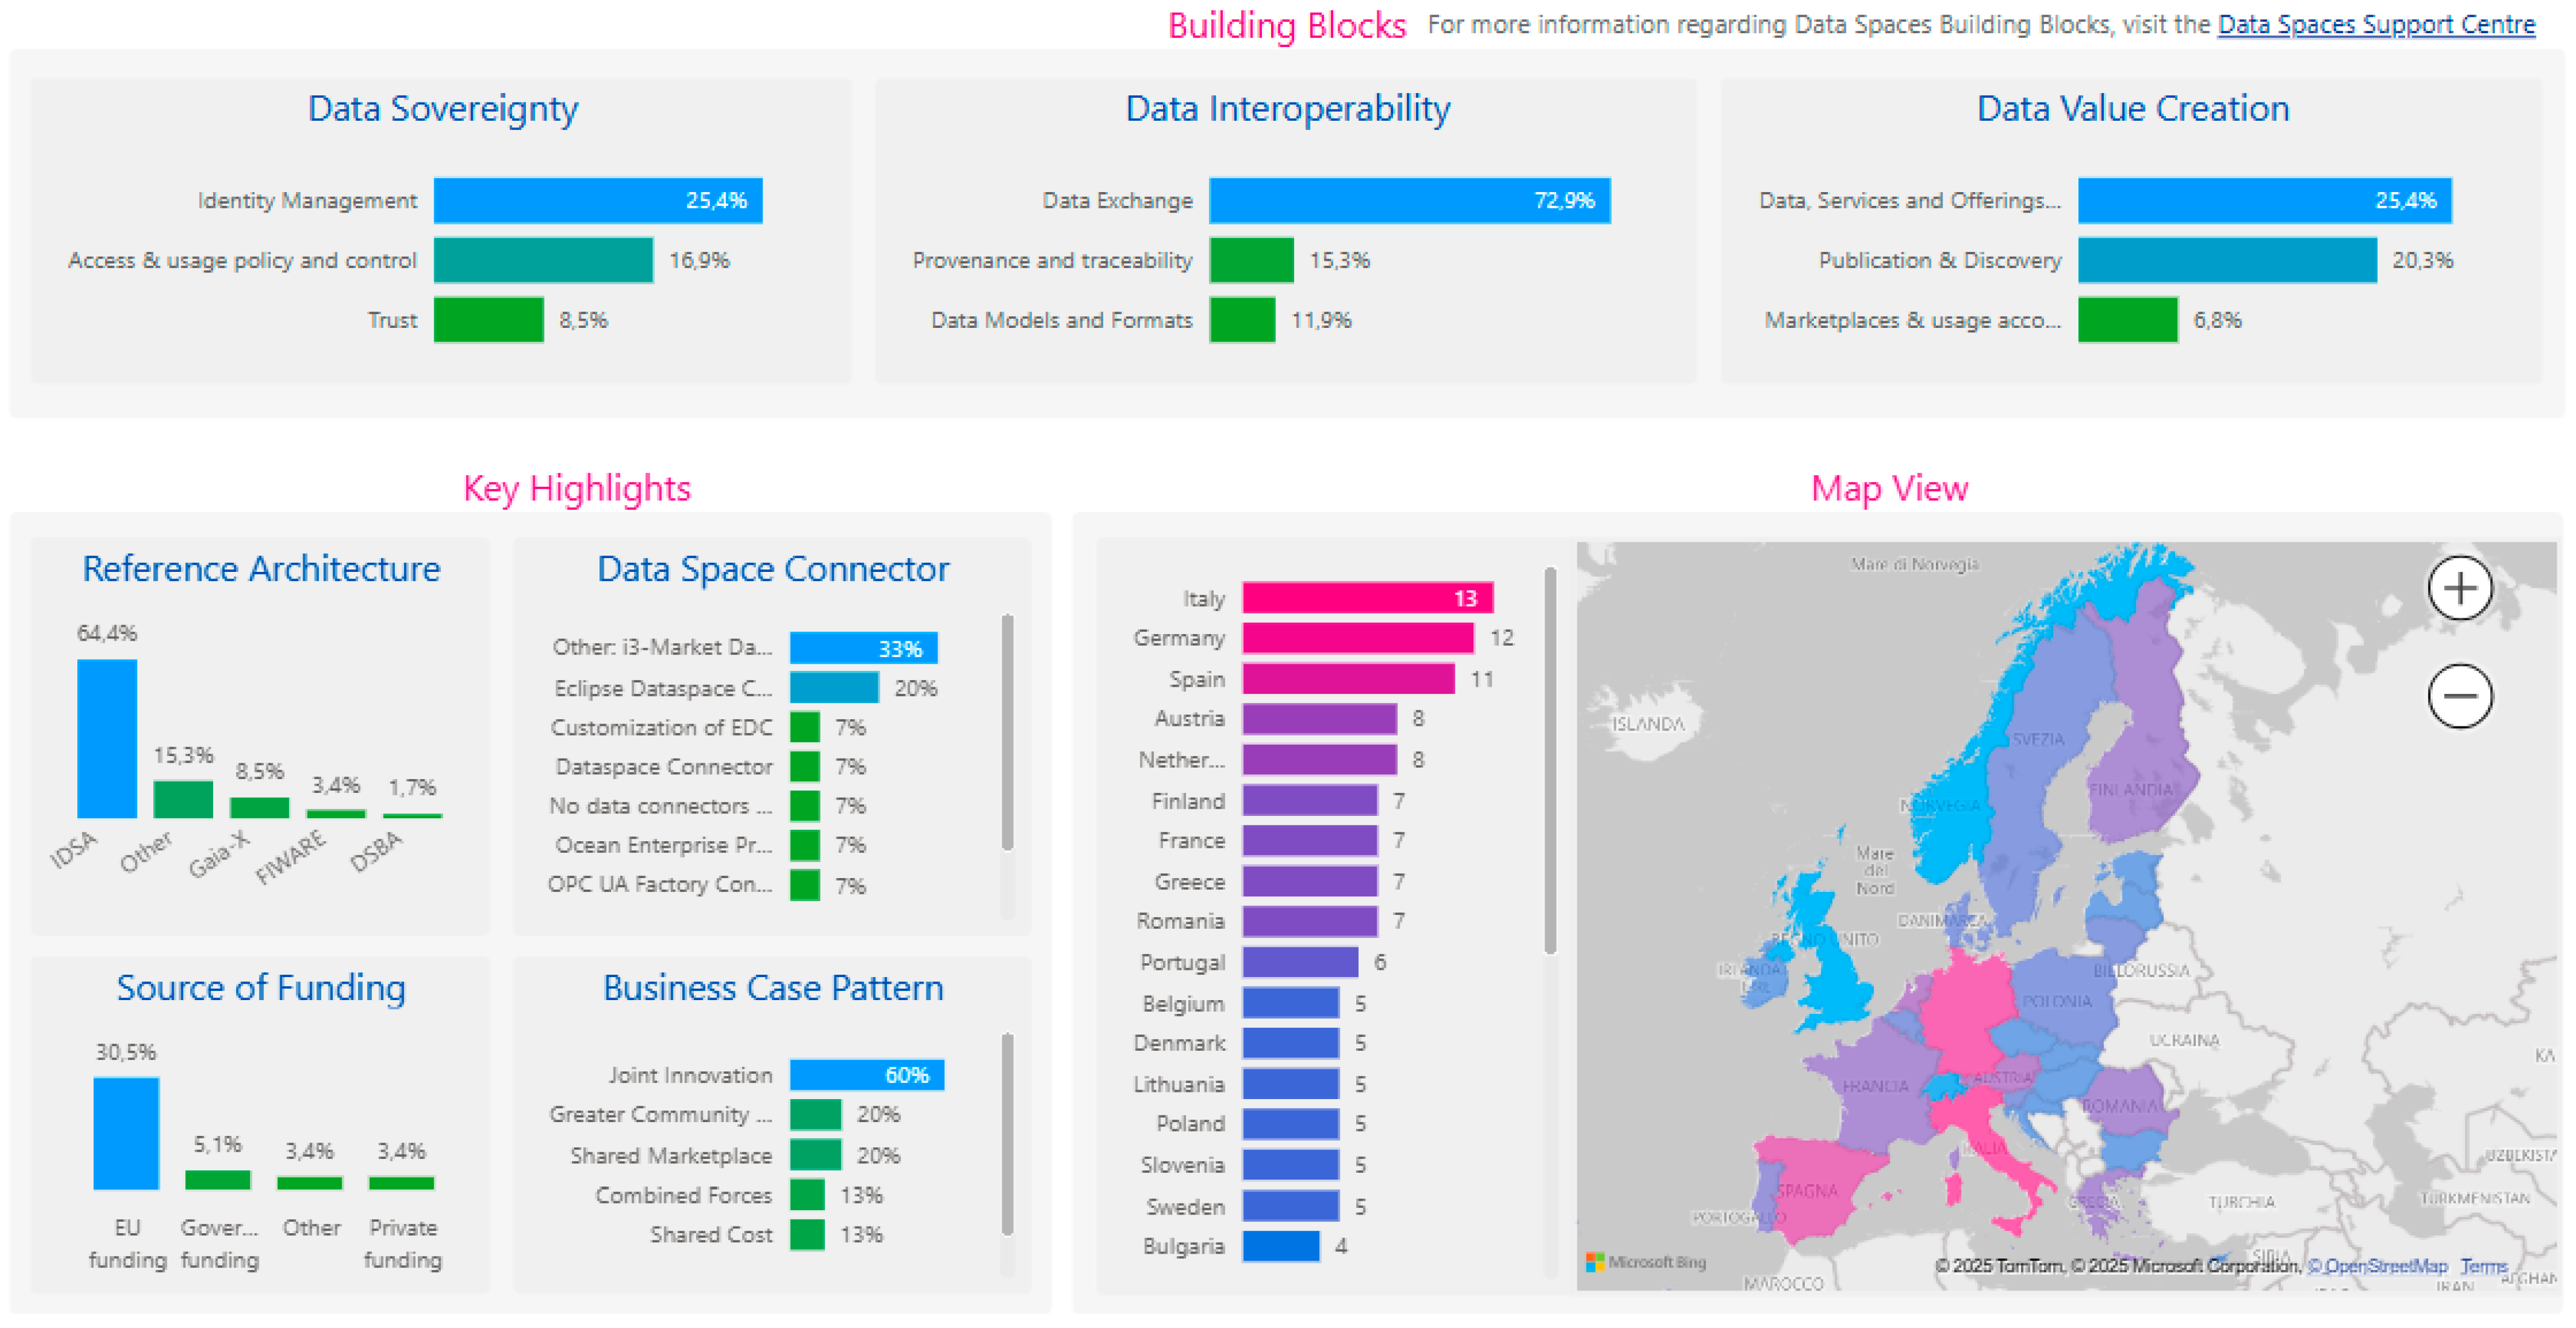Screen dimensions: 2576x1328
Task: Select the Identity Management 25,4% bar
Action: click(598, 200)
